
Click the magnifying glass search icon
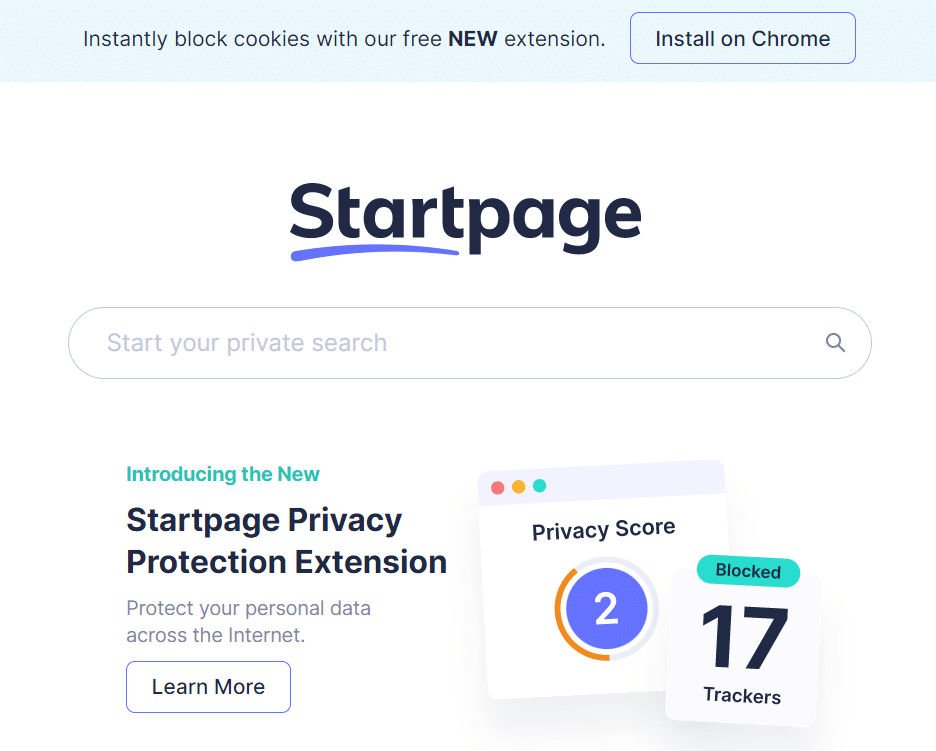[835, 343]
